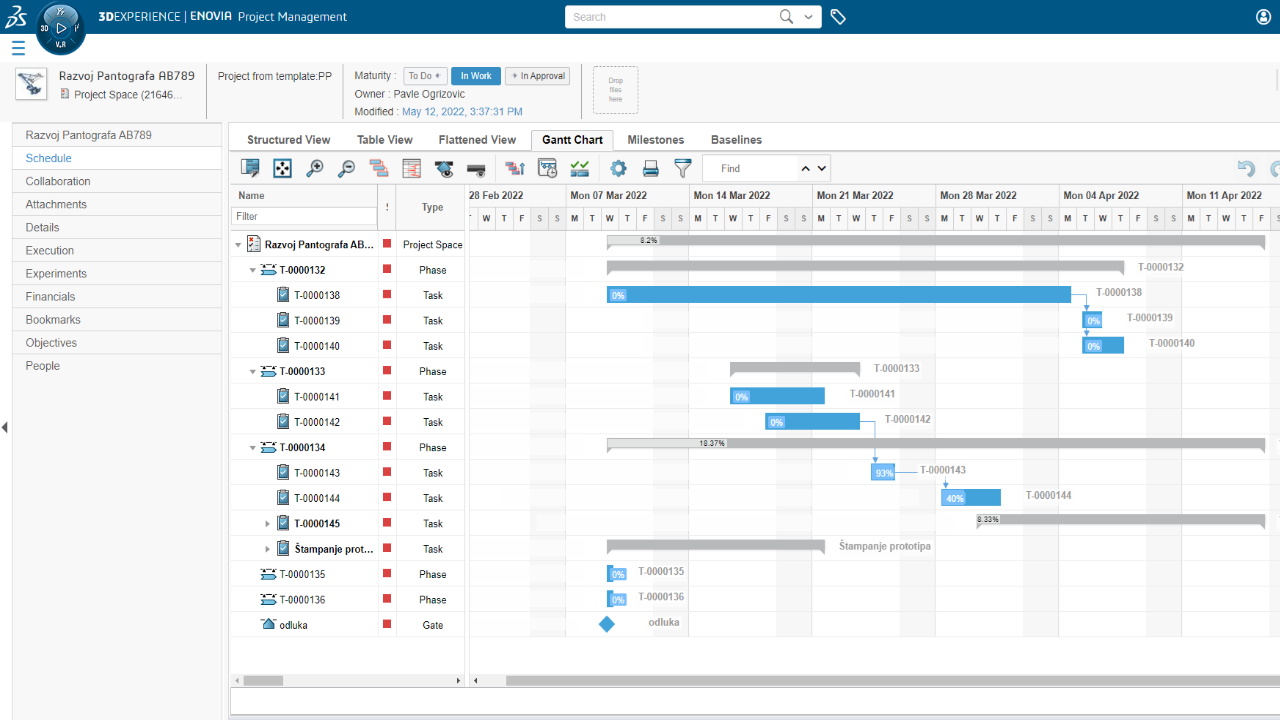Click the Fit Gantt chart to view icon
This screenshot has width=1280, height=720.
click(x=282, y=168)
